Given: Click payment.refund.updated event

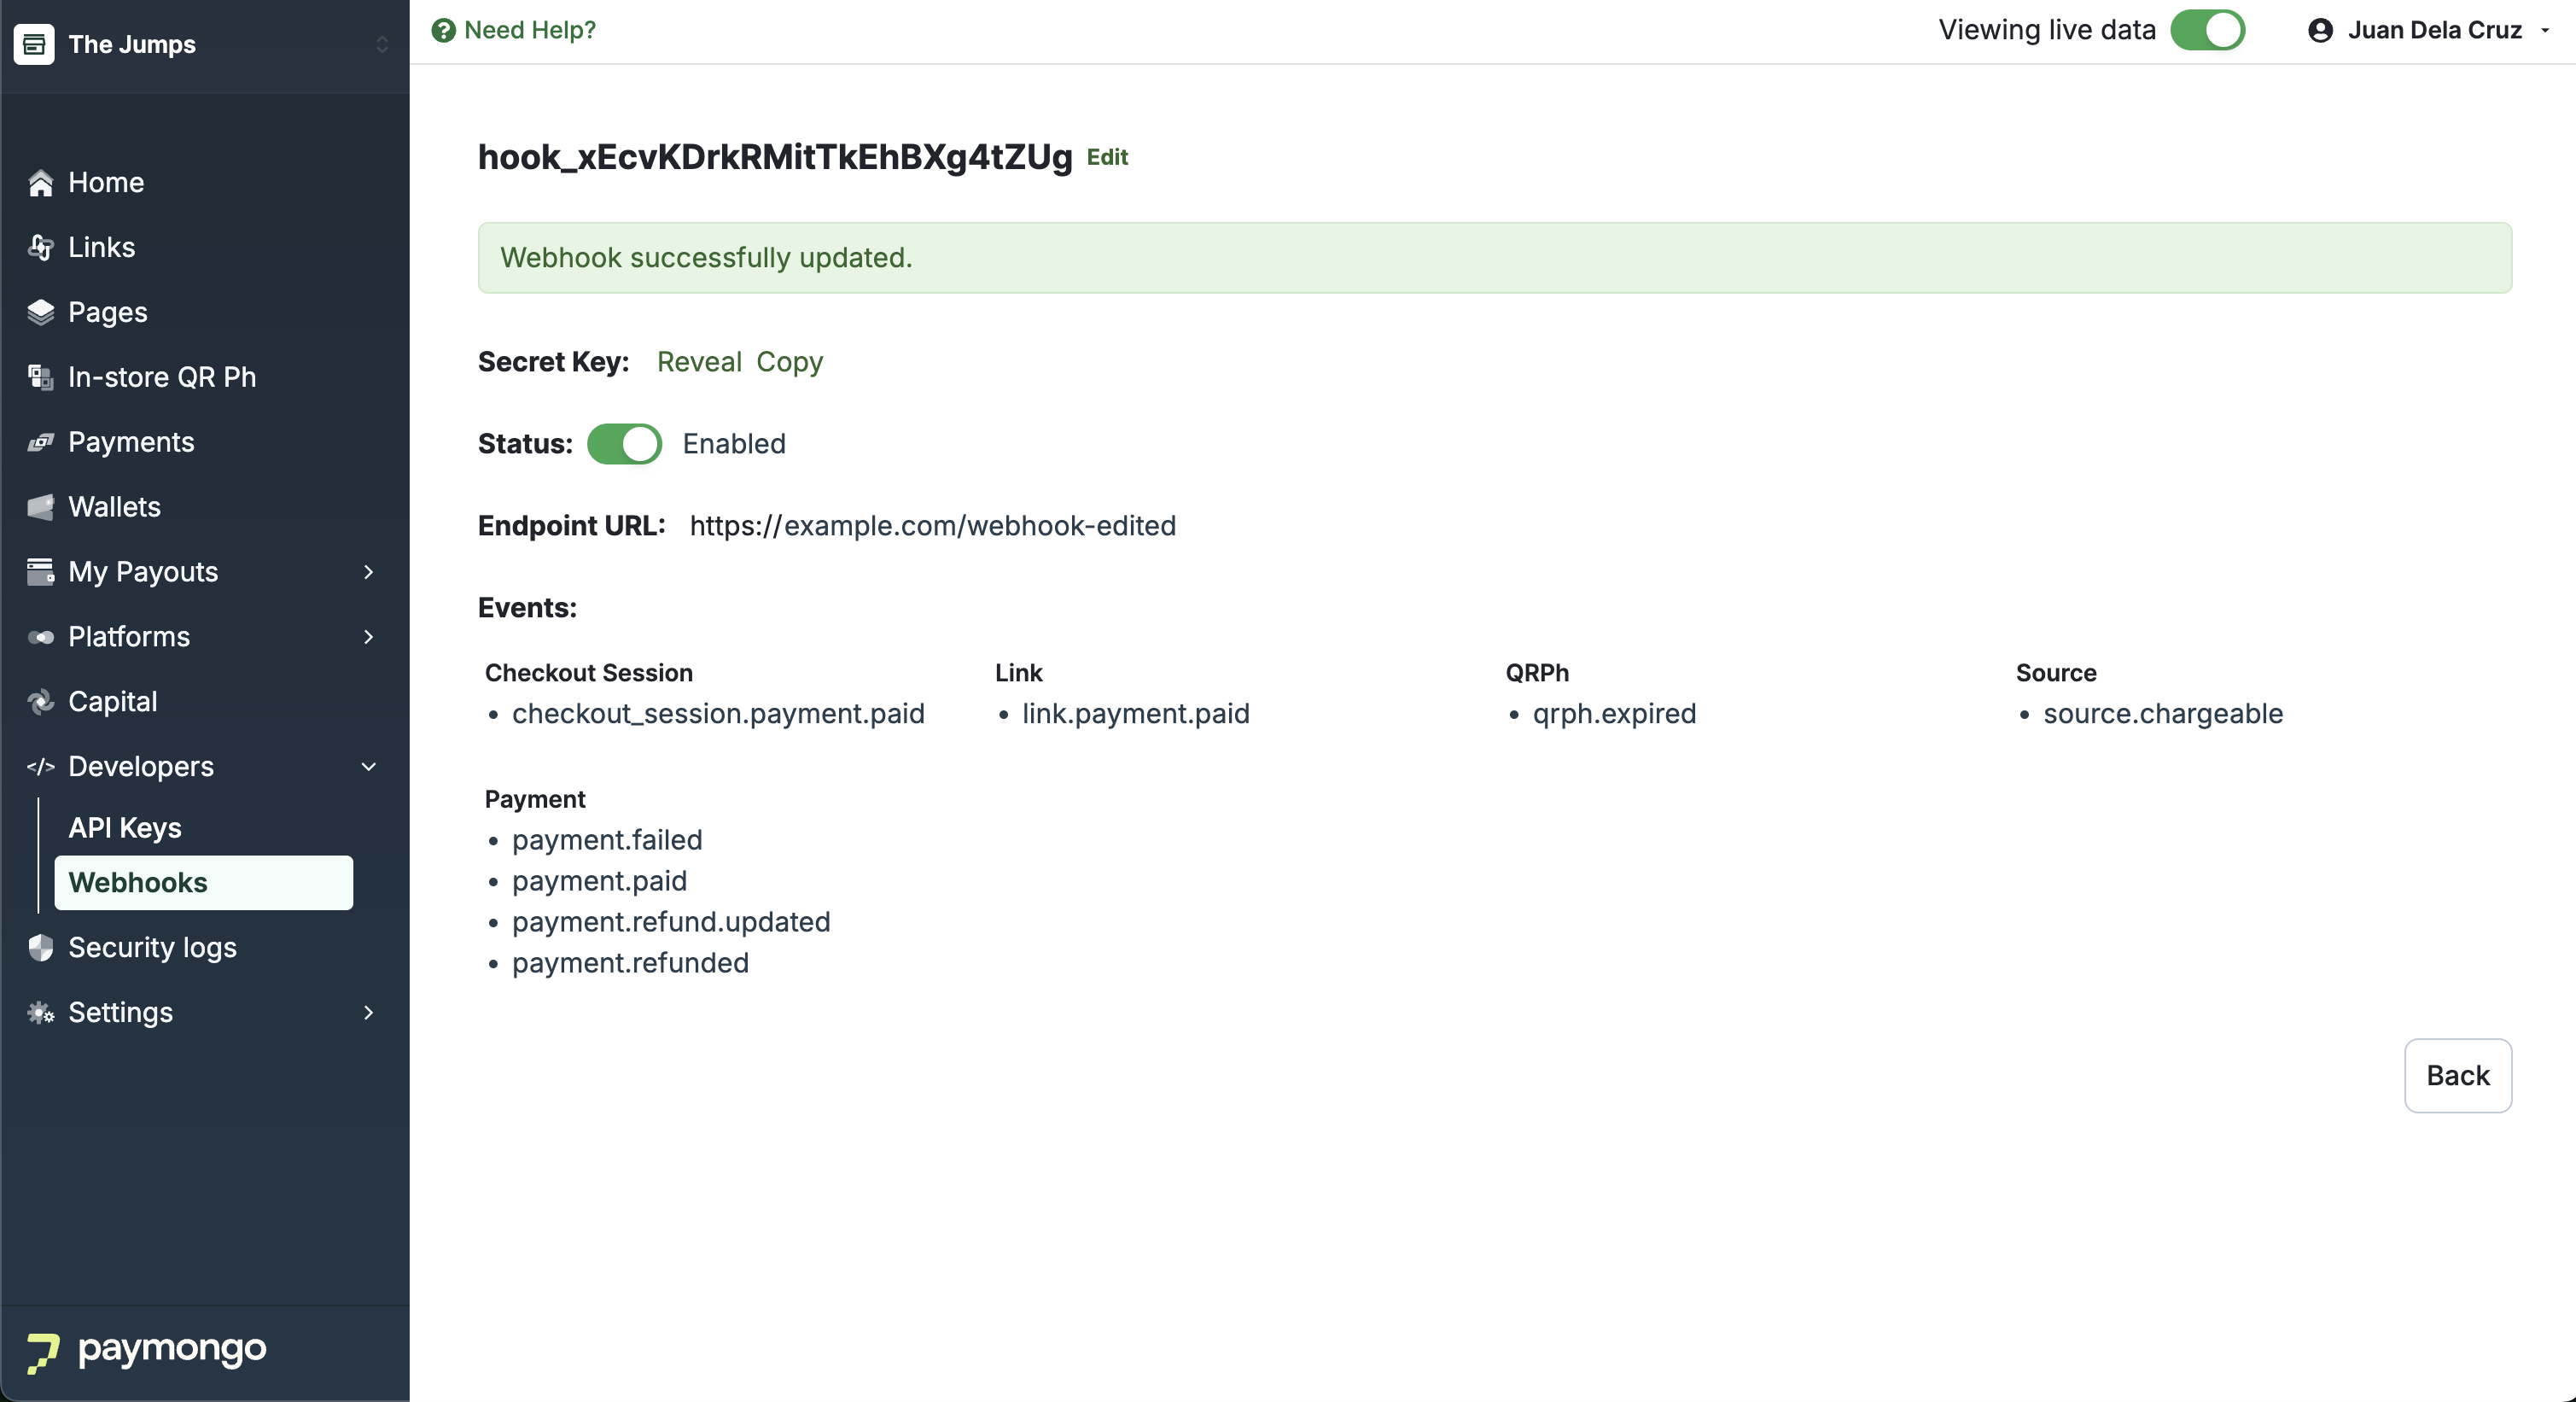Looking at the screenshot, I should click(671, 922).
